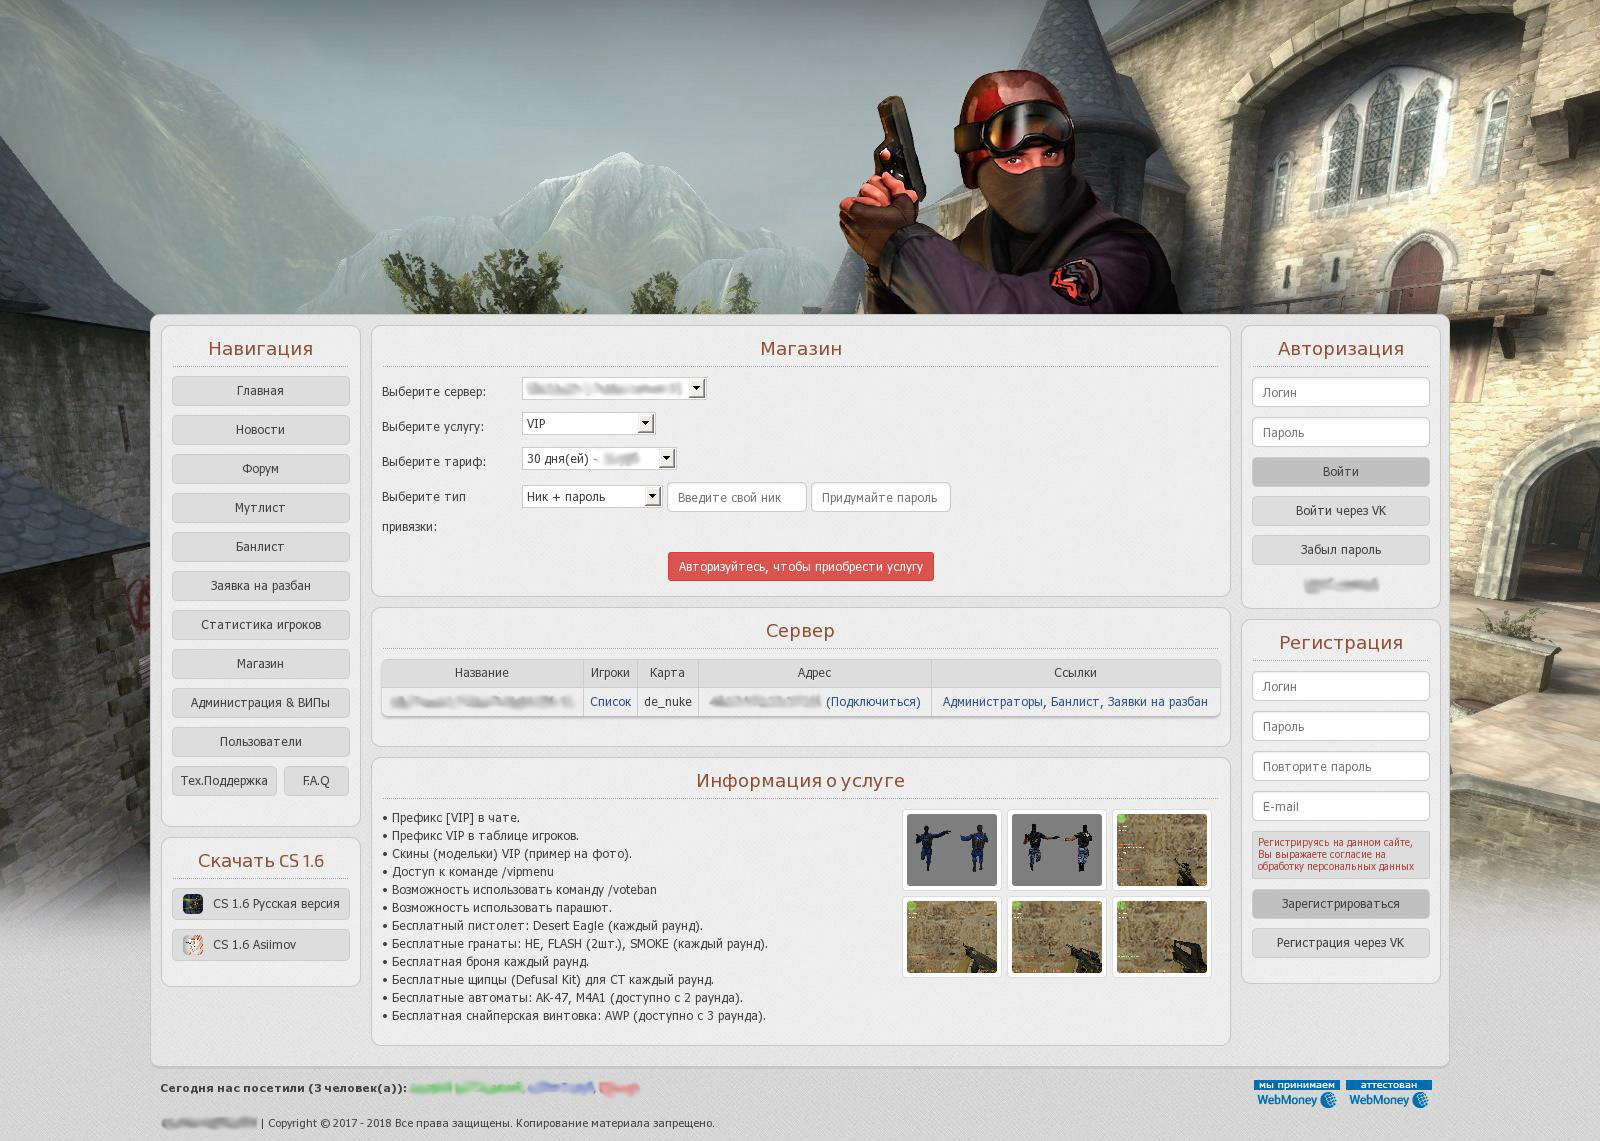Go to Главная in the navigation

(x=260, y=391)
